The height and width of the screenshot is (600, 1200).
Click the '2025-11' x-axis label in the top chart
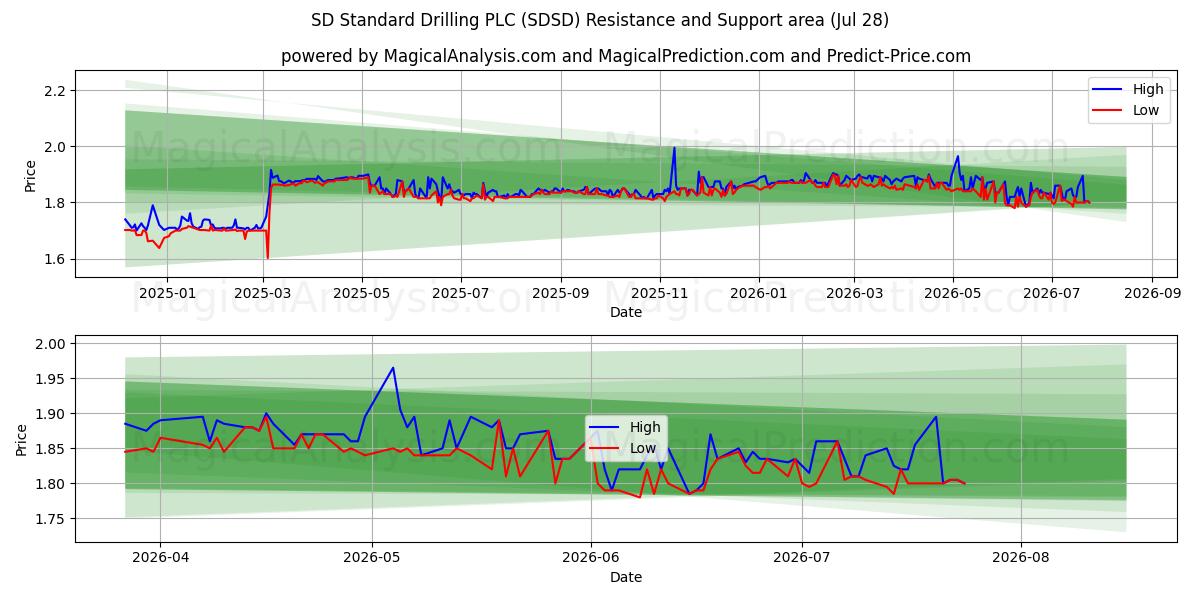pyautogui.click(x=659, y=294)
